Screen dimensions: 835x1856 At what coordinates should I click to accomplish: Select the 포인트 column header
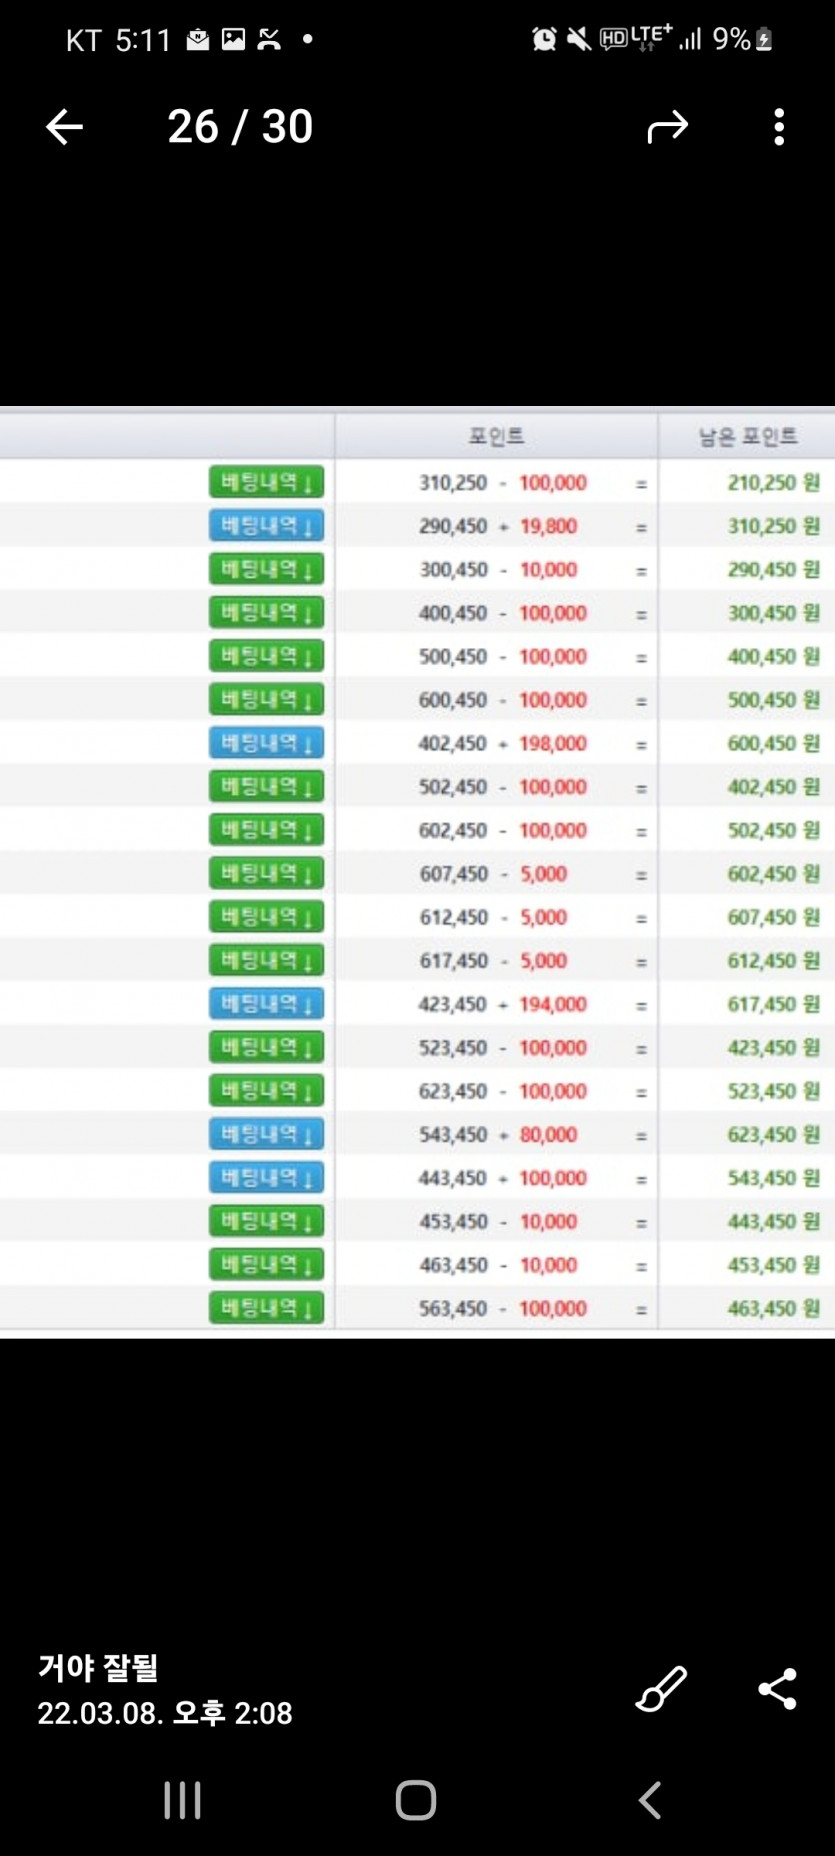point(496,436)
